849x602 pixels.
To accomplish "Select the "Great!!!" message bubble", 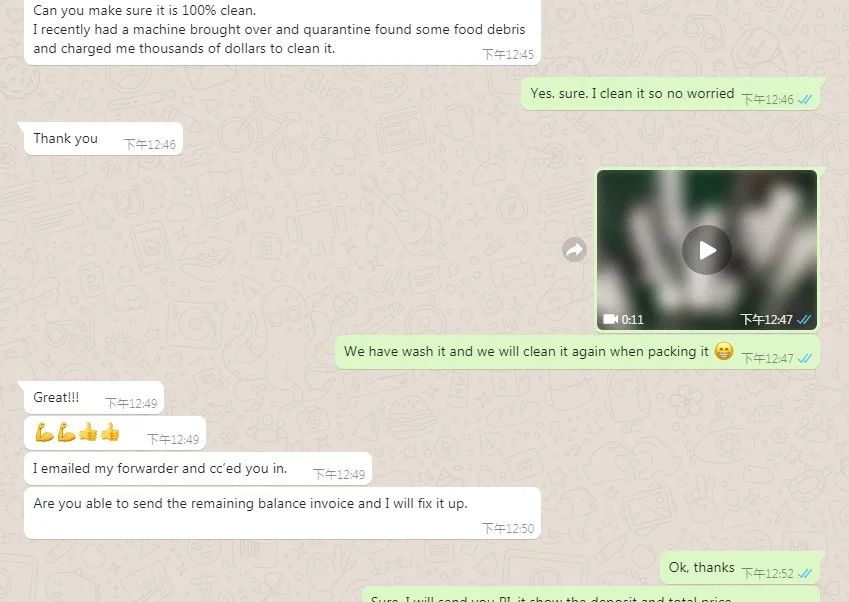I will coord(94,398).
